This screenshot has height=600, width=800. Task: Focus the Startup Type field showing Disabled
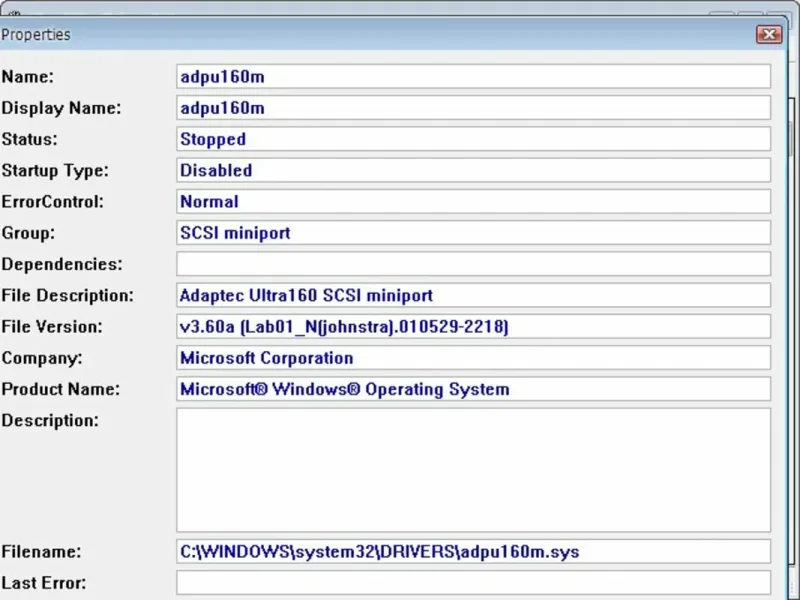pyautogui.click(x=473, y=170)
